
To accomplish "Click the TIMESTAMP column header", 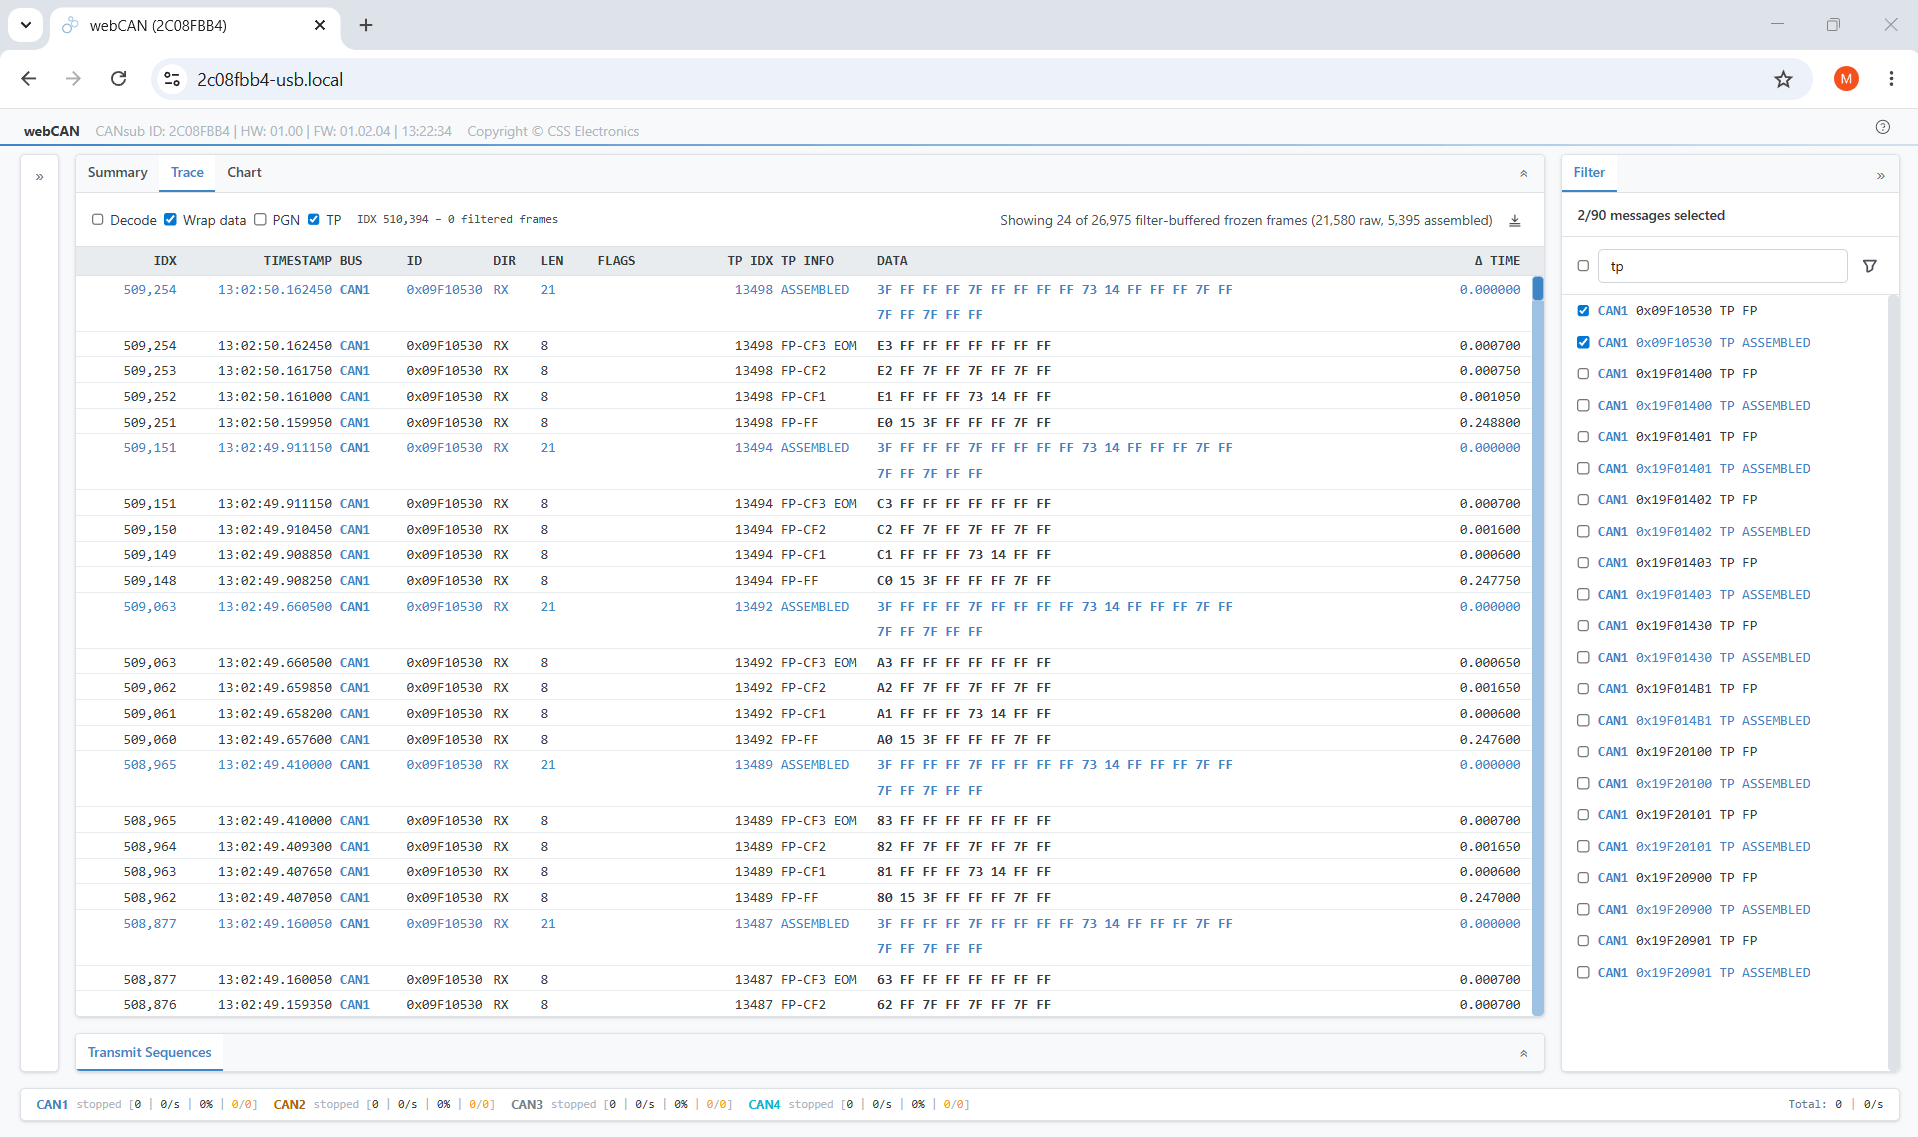I will [x=297, y=261].
